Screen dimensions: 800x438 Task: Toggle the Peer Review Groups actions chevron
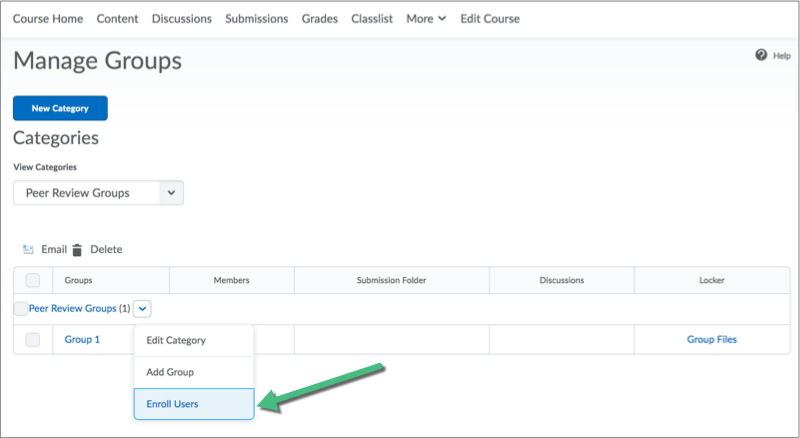point(142,308)
